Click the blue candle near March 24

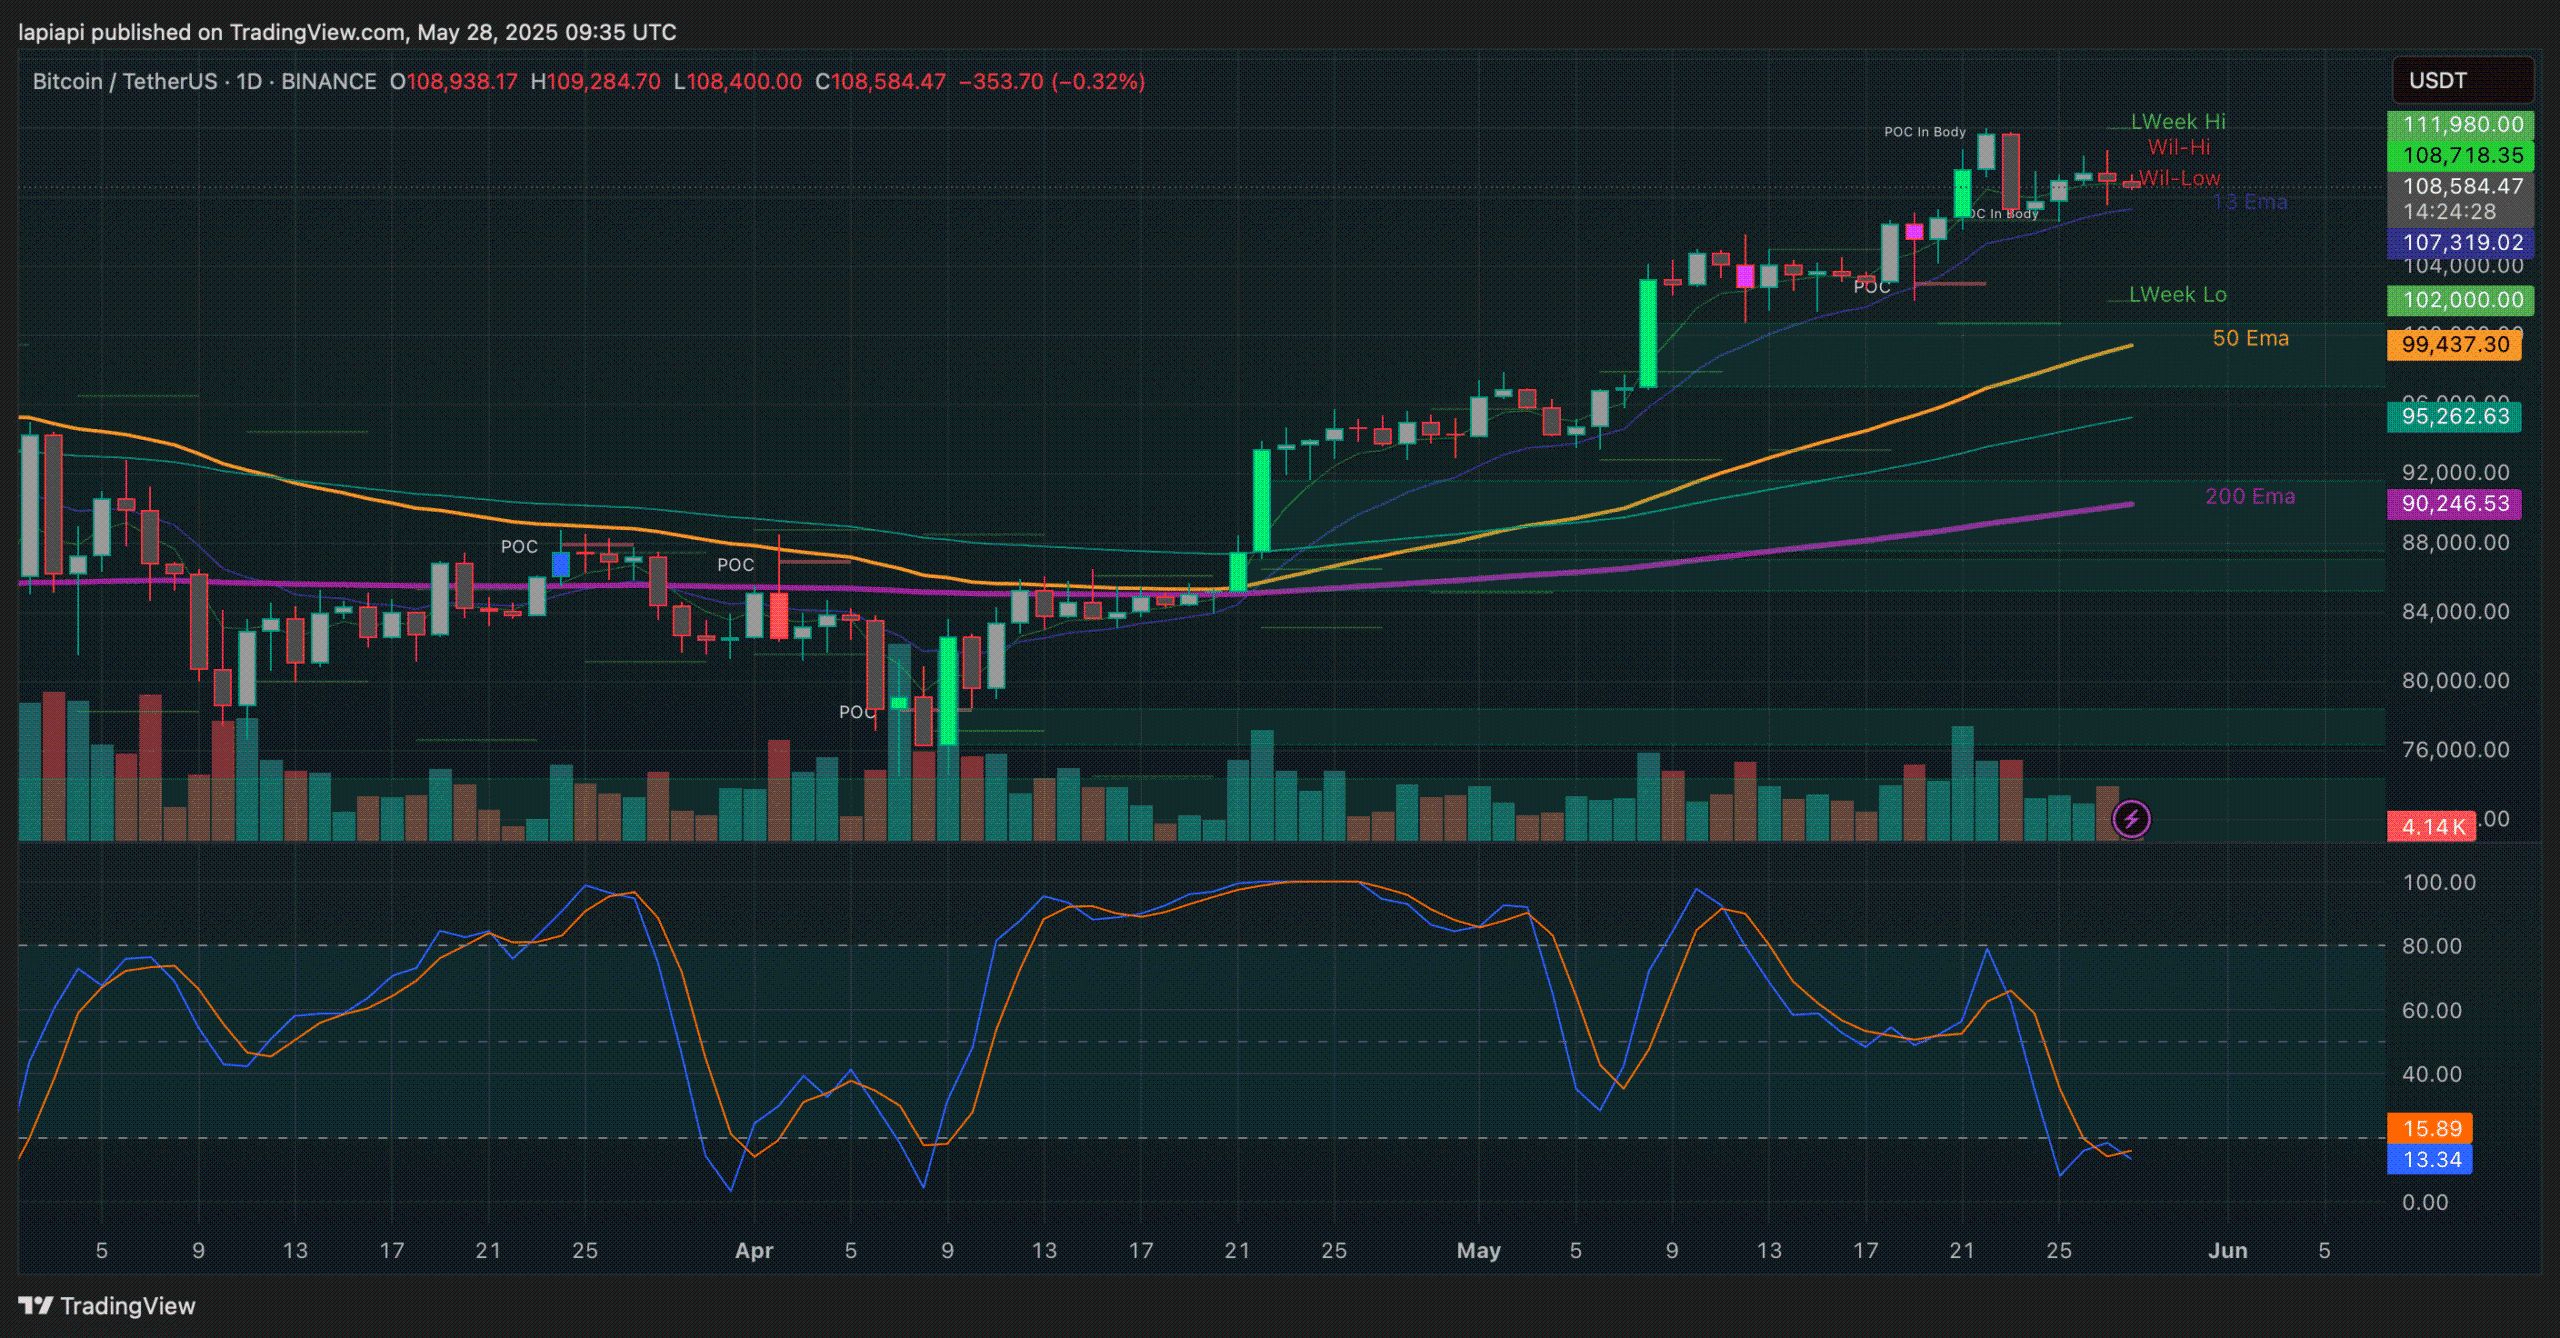(561, 565)
